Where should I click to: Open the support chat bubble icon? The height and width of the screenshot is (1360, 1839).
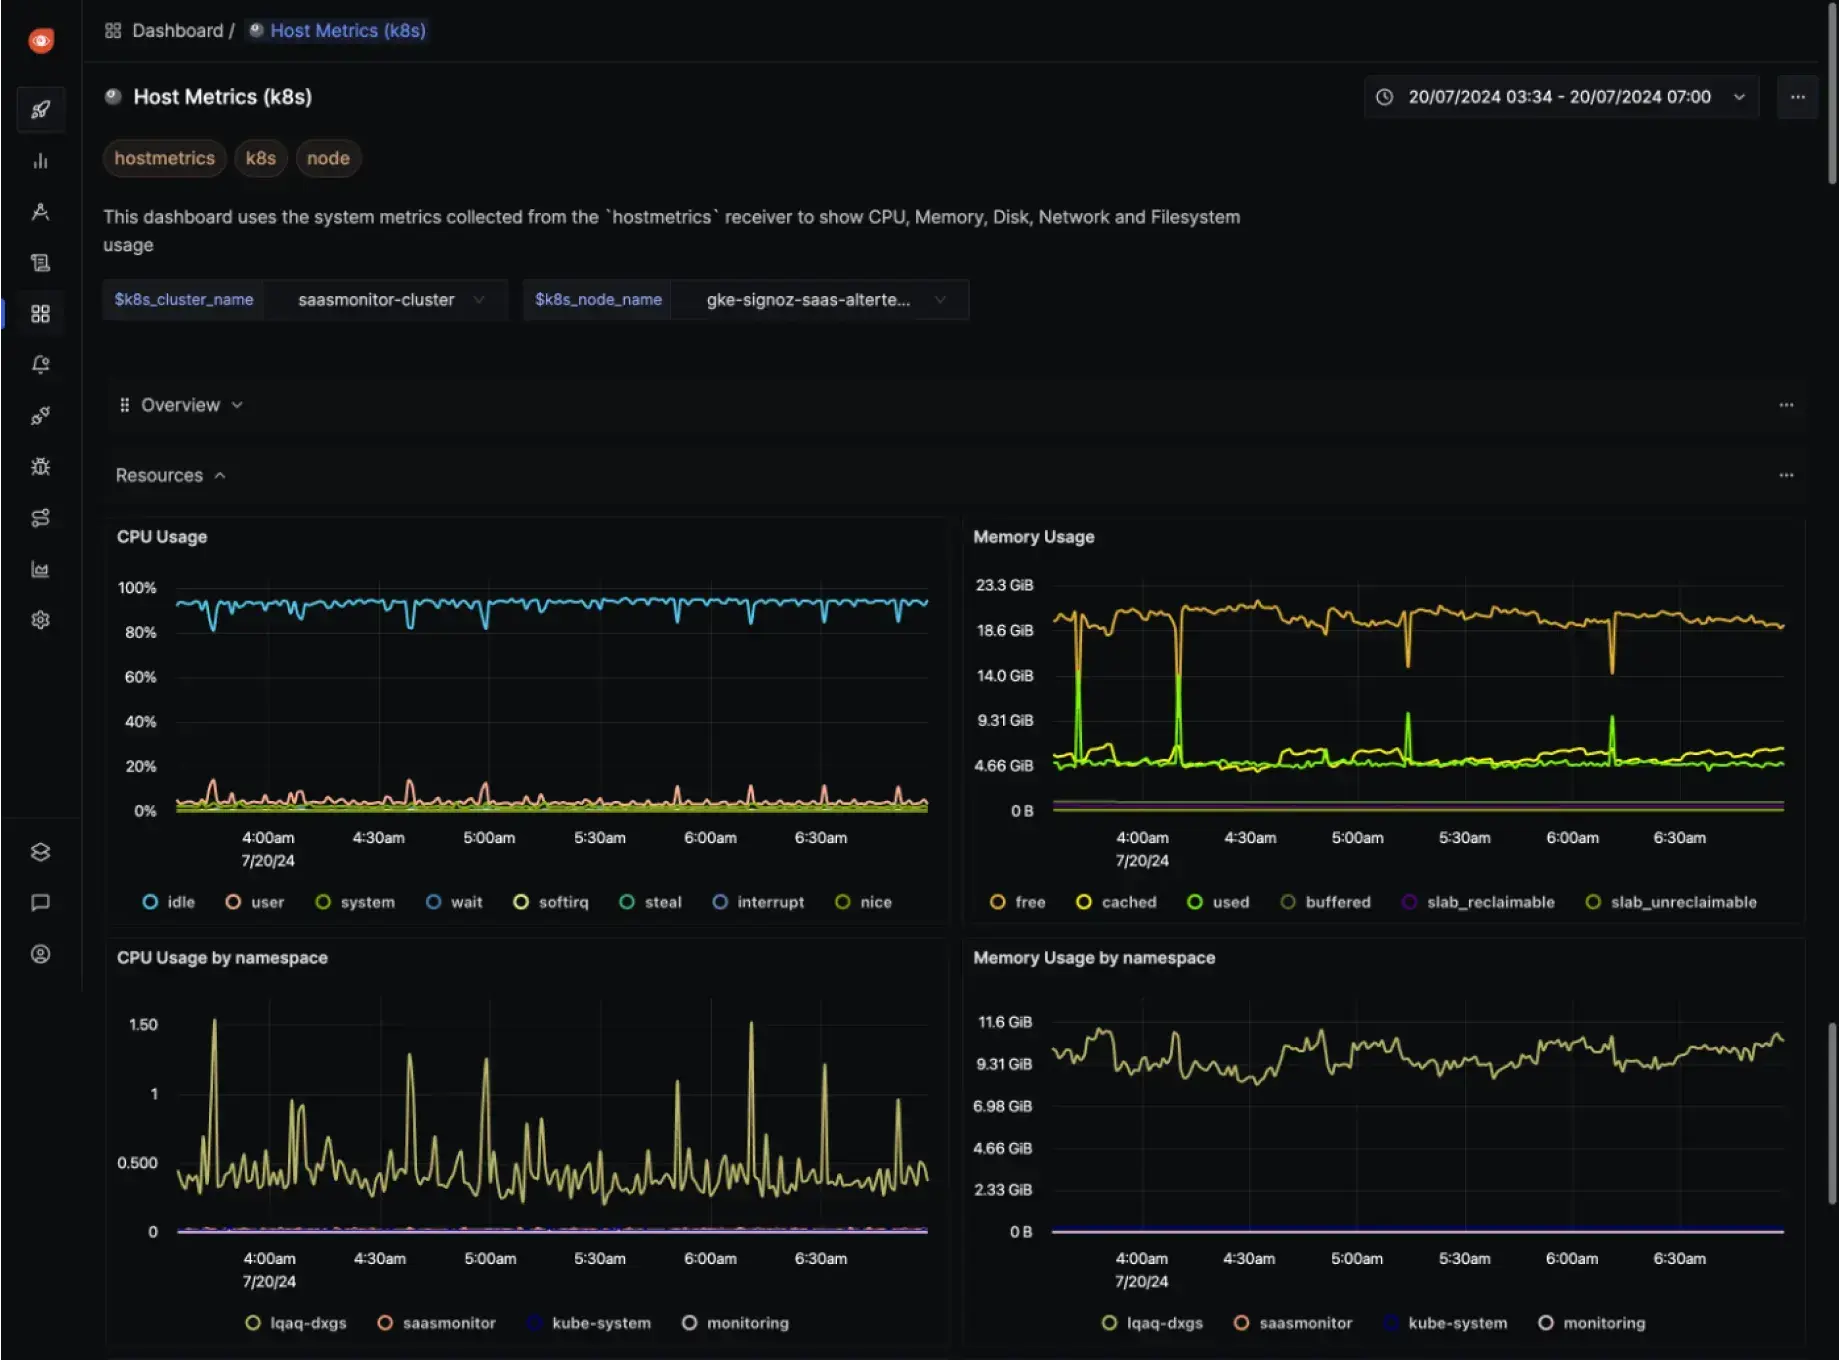[x=41, y=903]
